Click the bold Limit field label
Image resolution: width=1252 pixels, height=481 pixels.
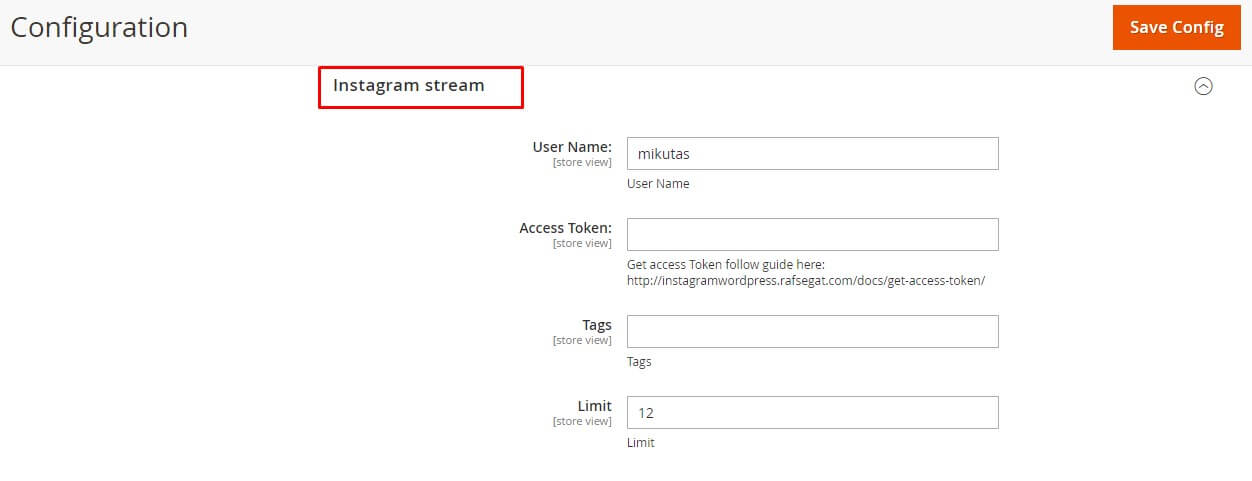click(x=594, y=406)
